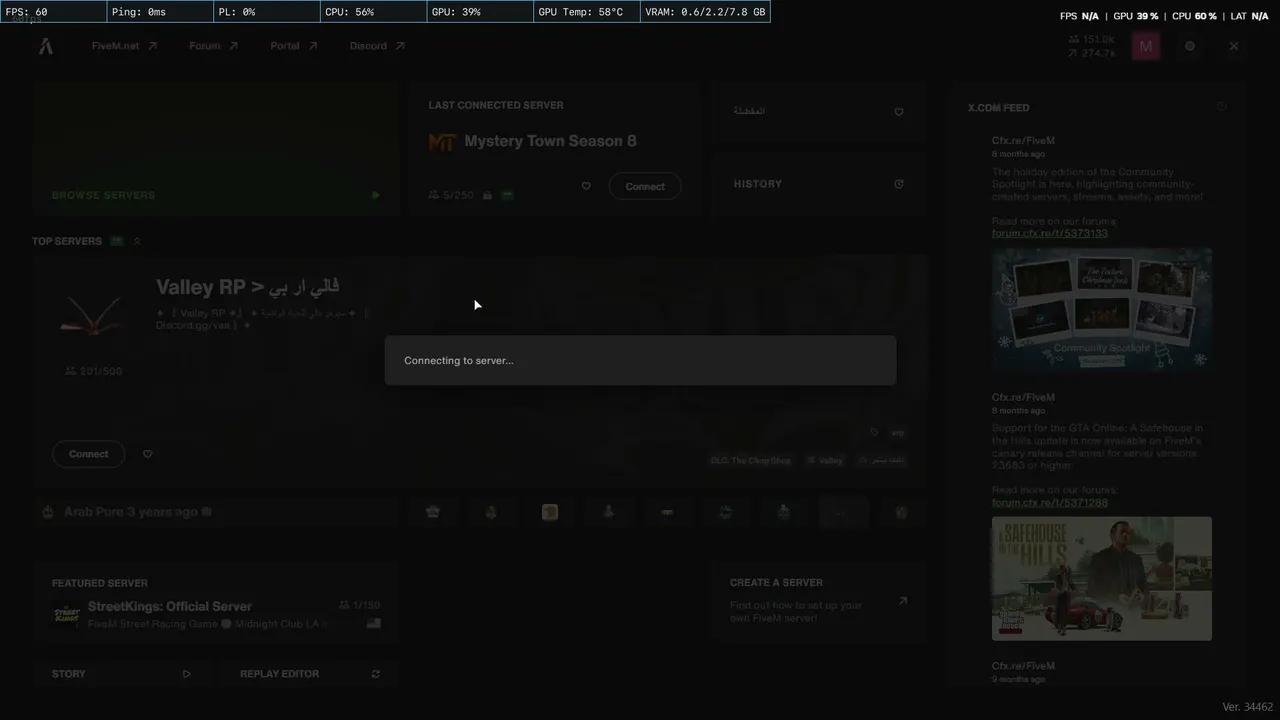Click the X.COM FEED heading

pyautogui.click(x=998, y=108)
